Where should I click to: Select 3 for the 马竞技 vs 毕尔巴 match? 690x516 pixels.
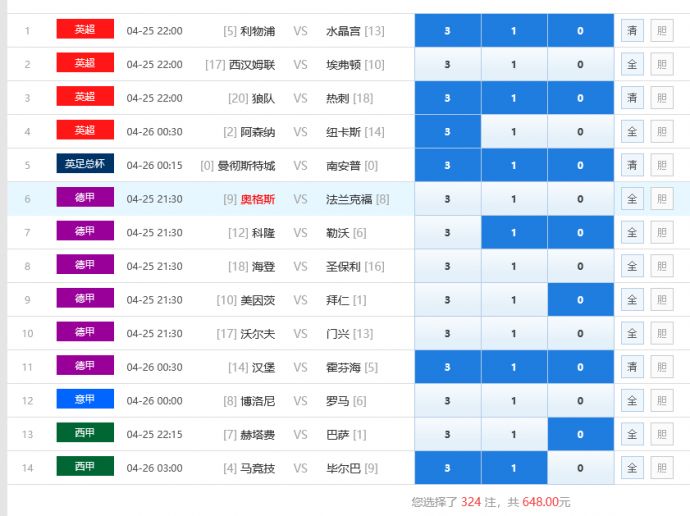point(447,468)
